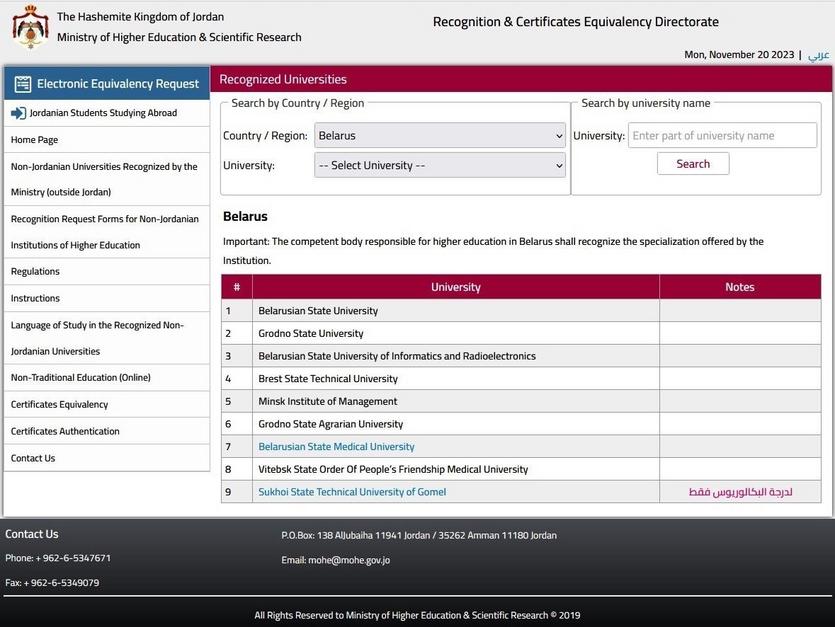Click the Electronic Equivalency Request form icon
The height and width of the screenshot is (627, 835).
pos(23,84)
